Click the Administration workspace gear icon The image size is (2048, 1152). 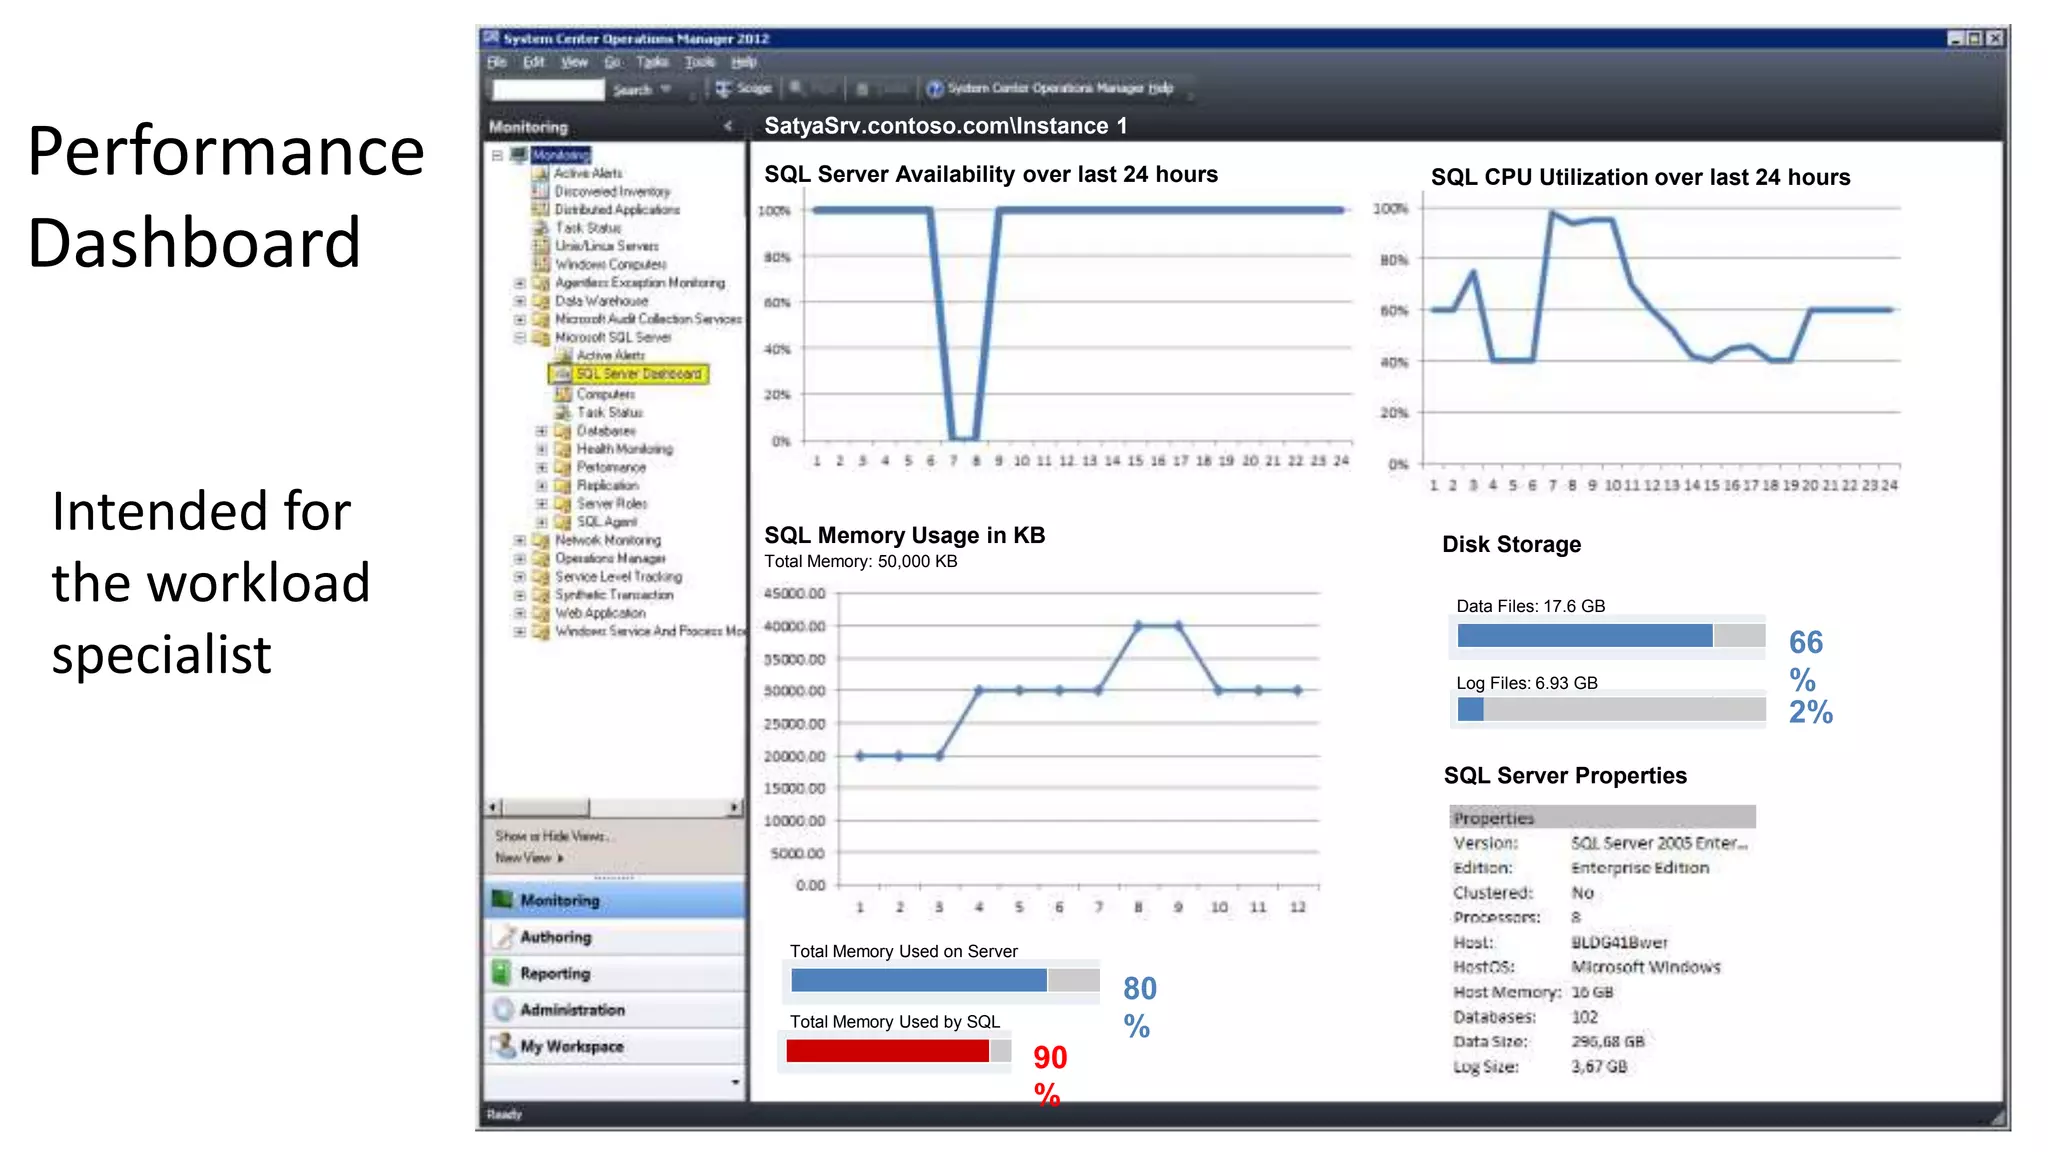coord(503,1010)
